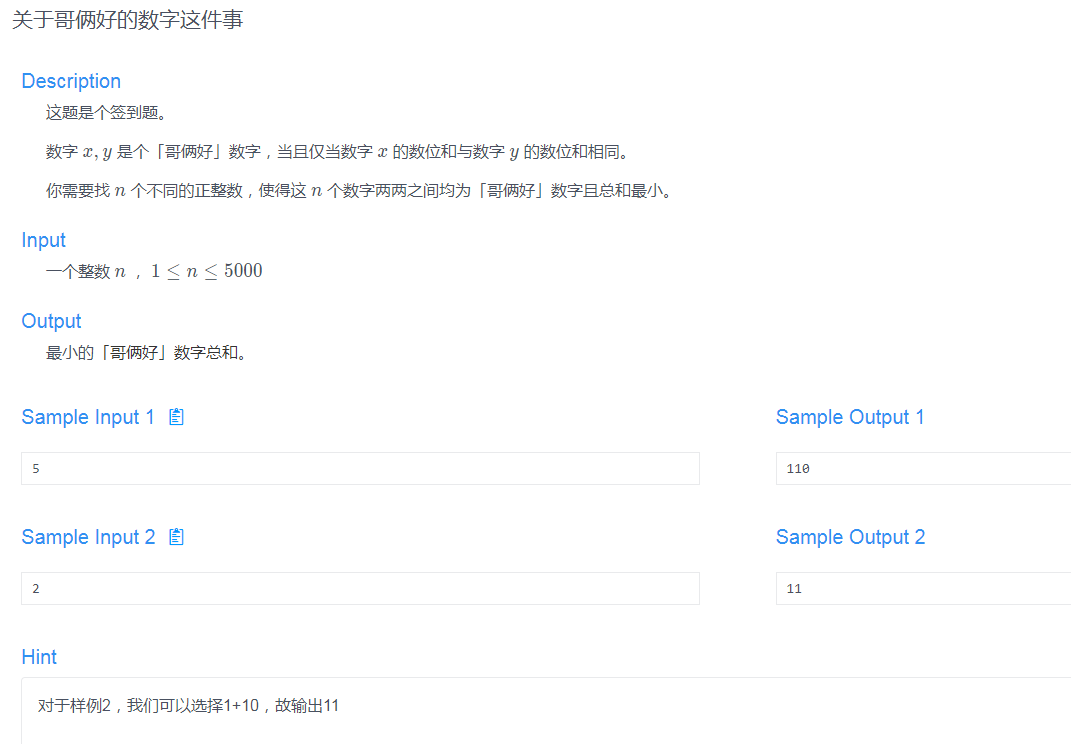Select the Sample Input 2 box containing 2
The height and width of the screenshot is (744, 1071).
(360, 588)
